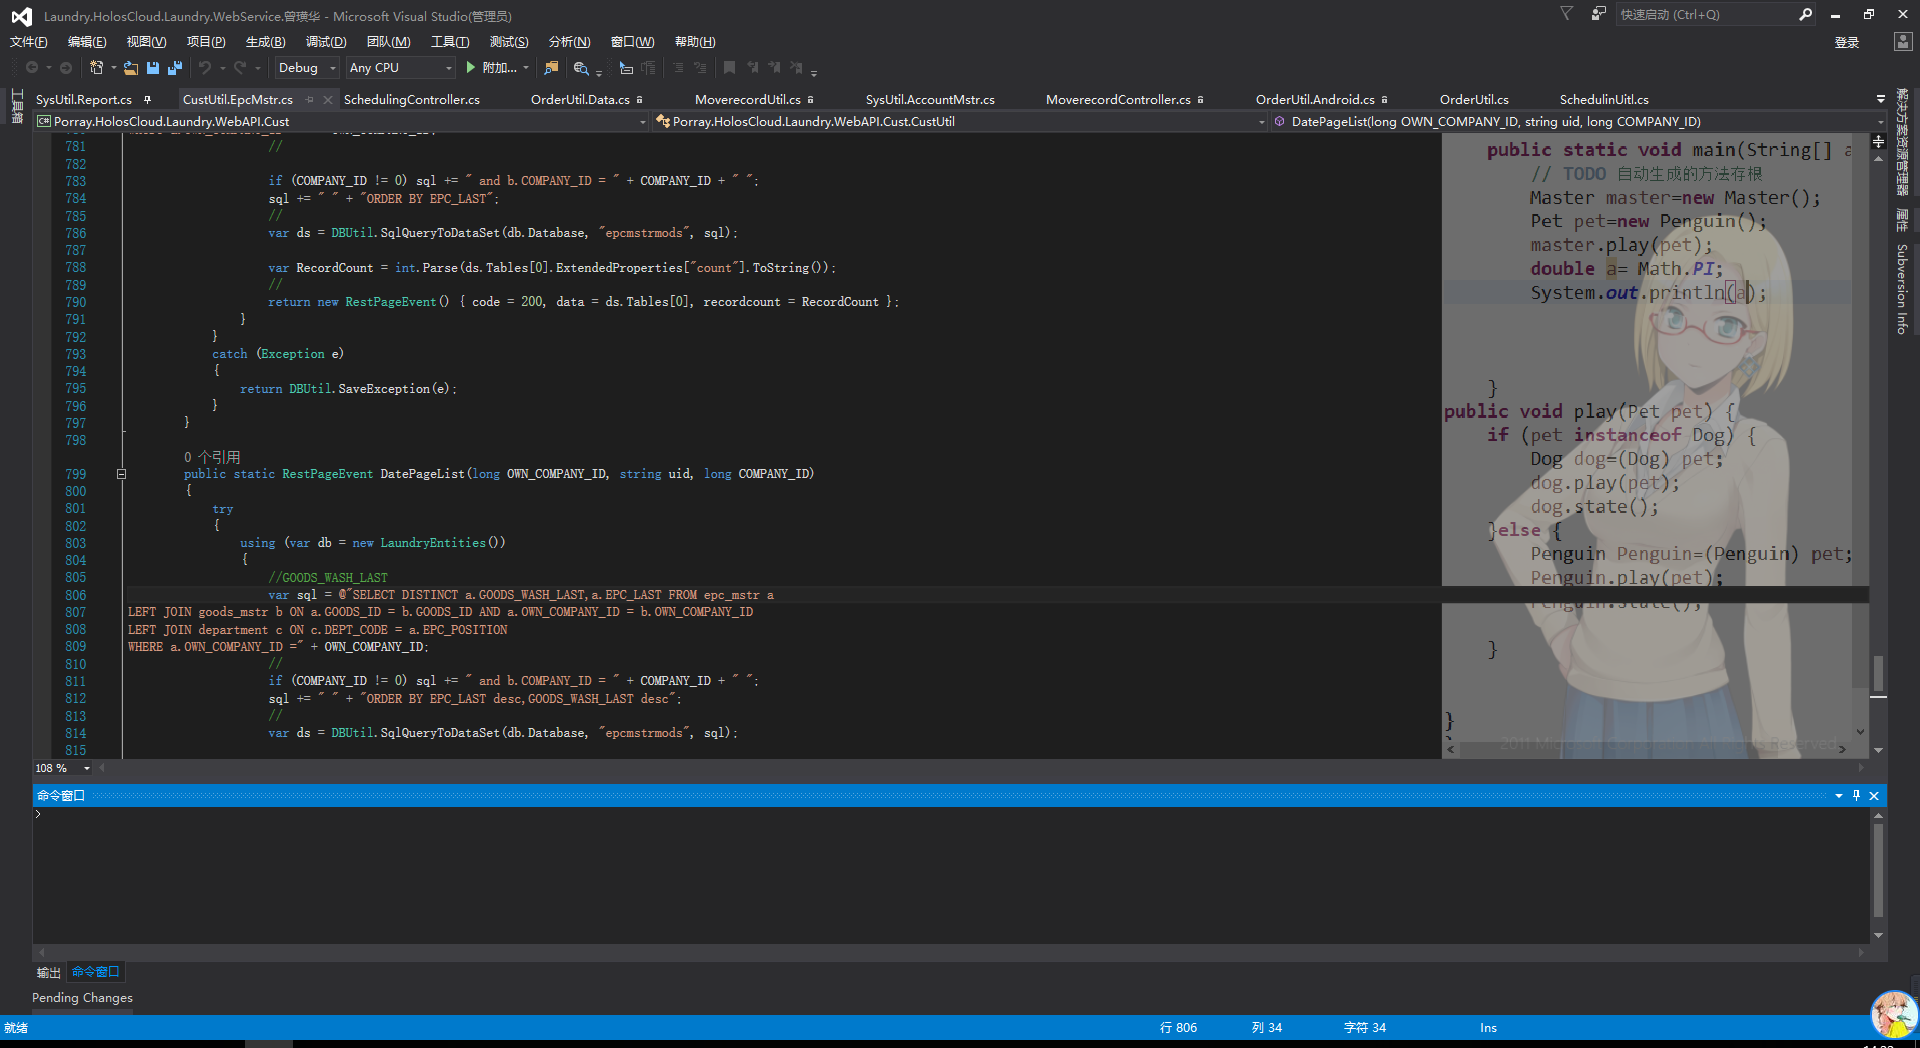Click the browser link globe icon
This screenshot has height=1048, width=1920.
pyautogui.click(x=581, y=68)
